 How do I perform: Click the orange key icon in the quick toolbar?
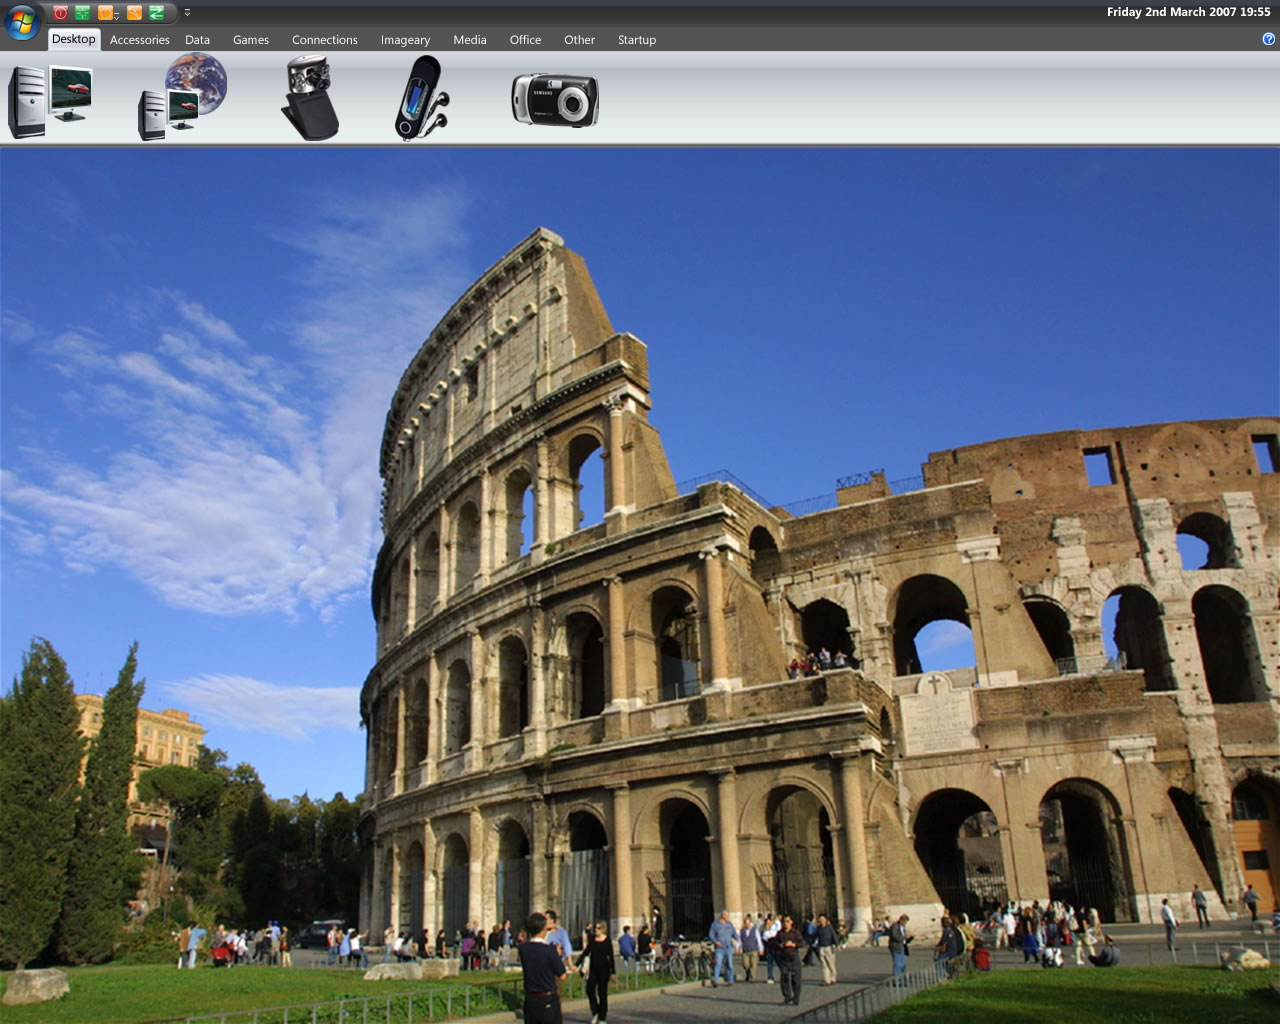(134, 13)
